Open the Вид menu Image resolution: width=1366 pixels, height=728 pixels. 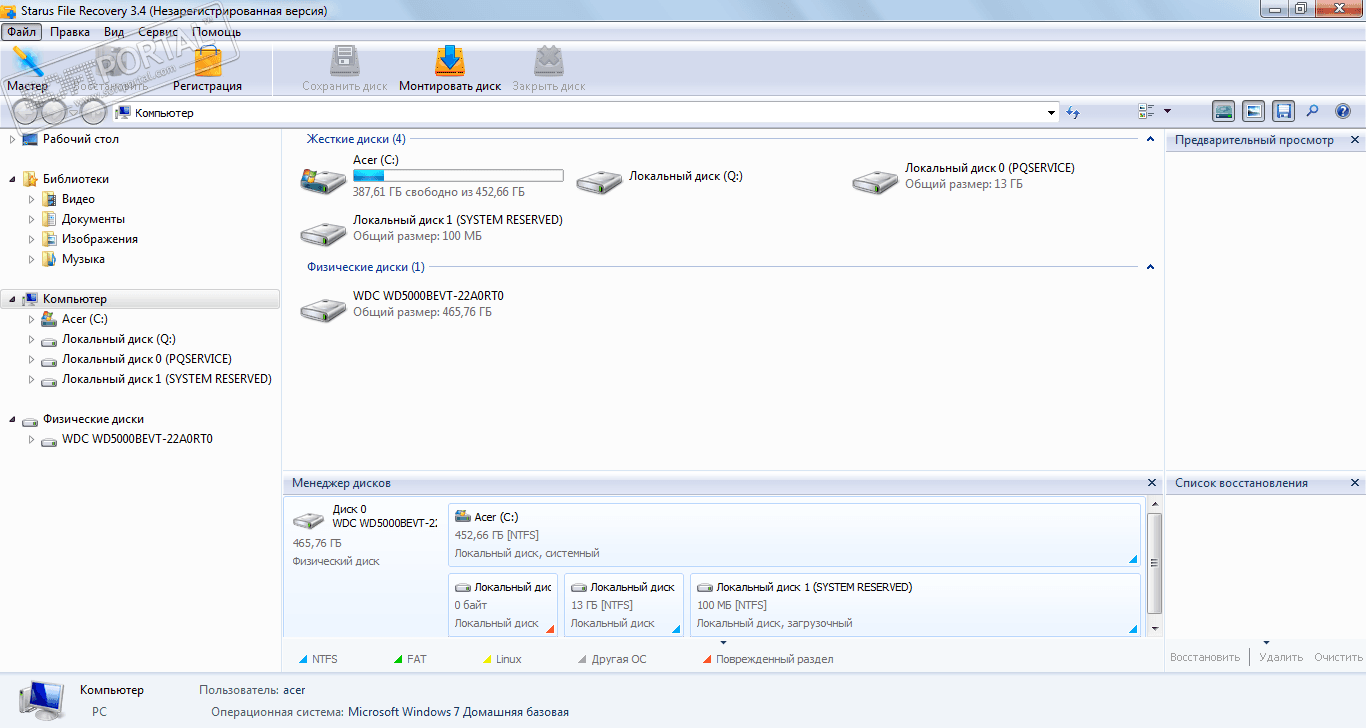[x=114, y=32]
